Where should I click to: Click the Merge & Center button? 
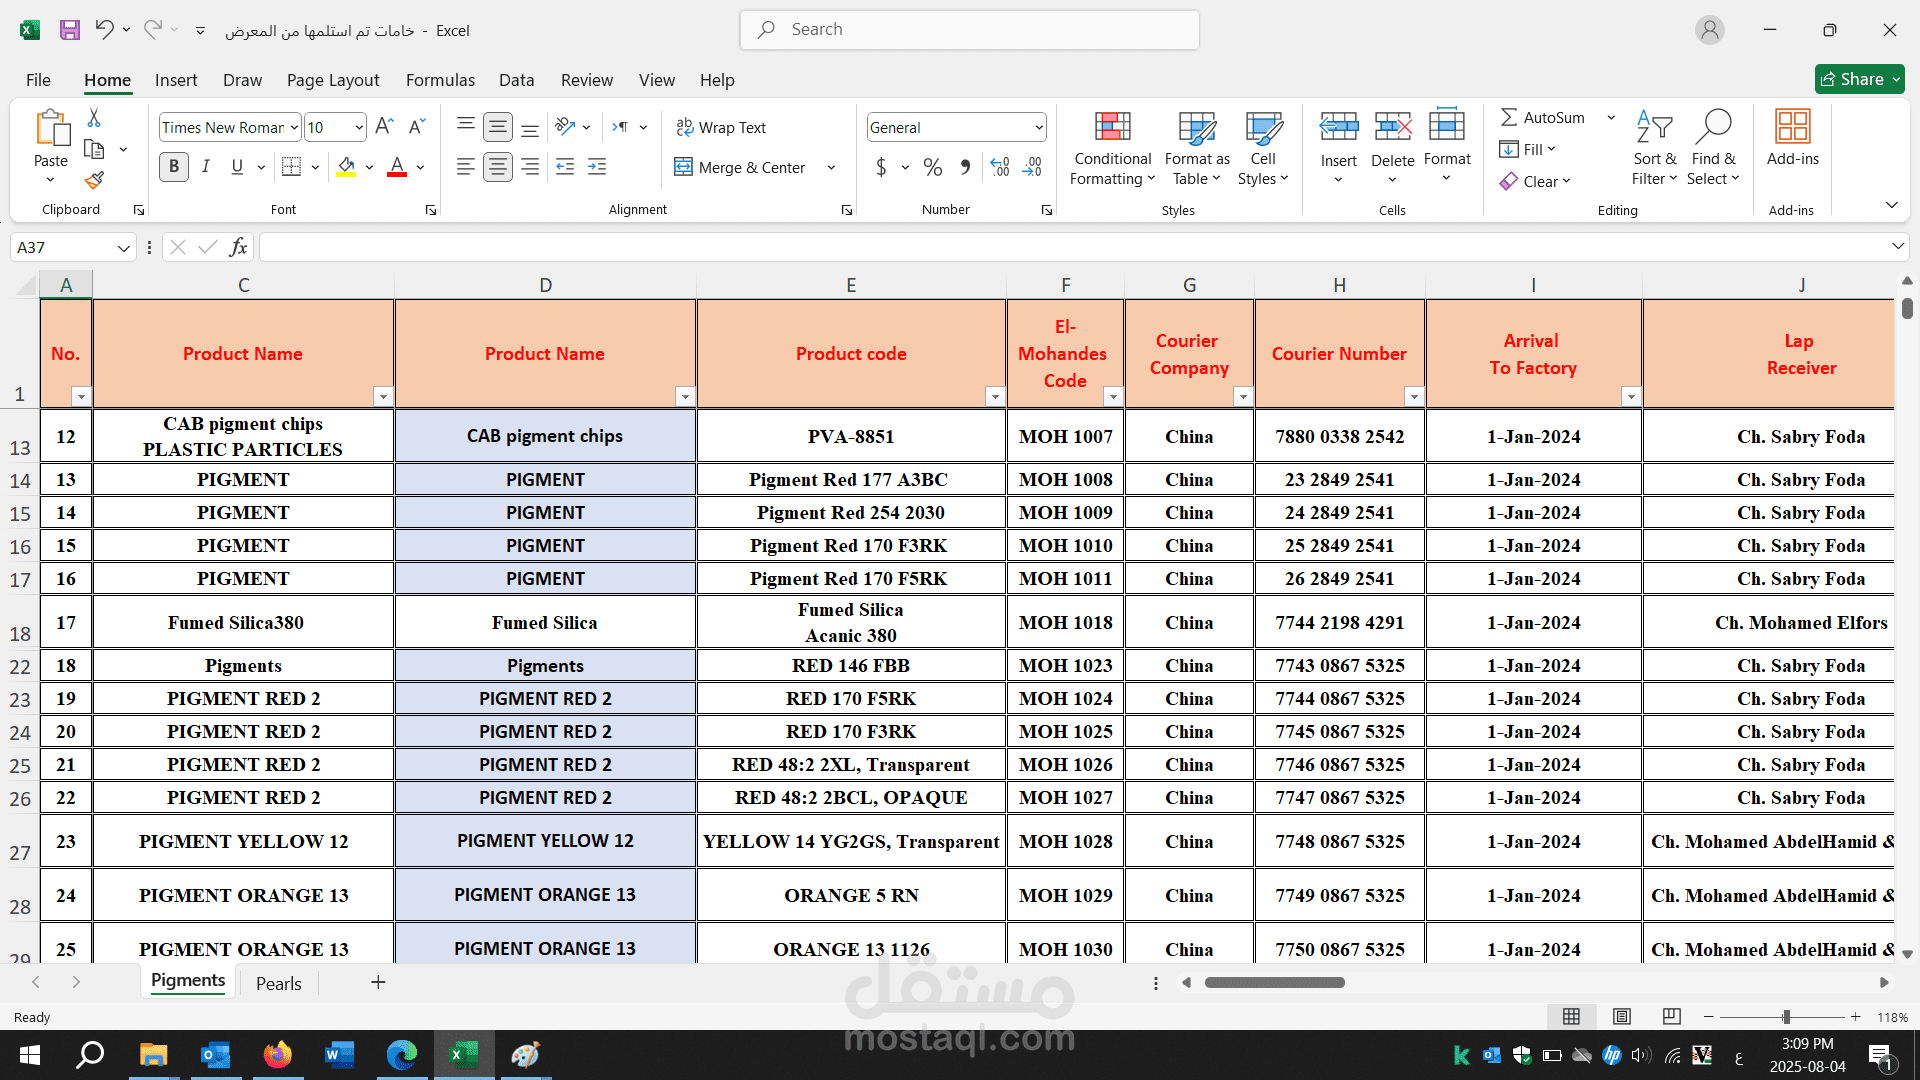coord(741,167)
